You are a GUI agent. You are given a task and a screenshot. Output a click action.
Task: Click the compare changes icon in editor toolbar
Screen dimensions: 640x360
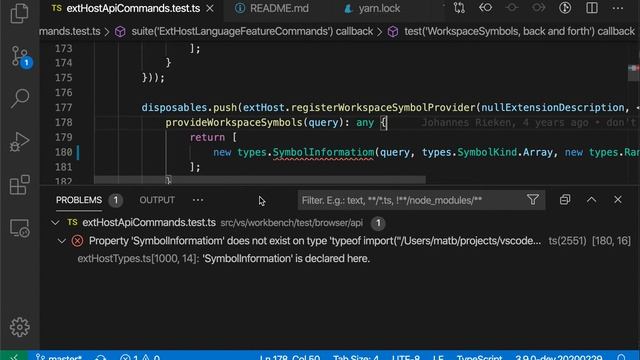pos(459,8)
